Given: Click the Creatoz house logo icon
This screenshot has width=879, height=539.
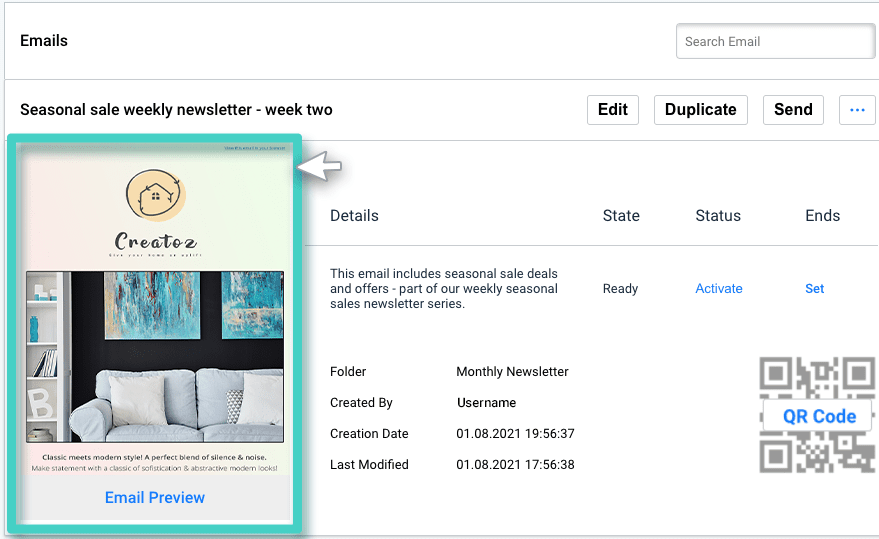Looking at the screenshot, I should [x=156, y=194].
